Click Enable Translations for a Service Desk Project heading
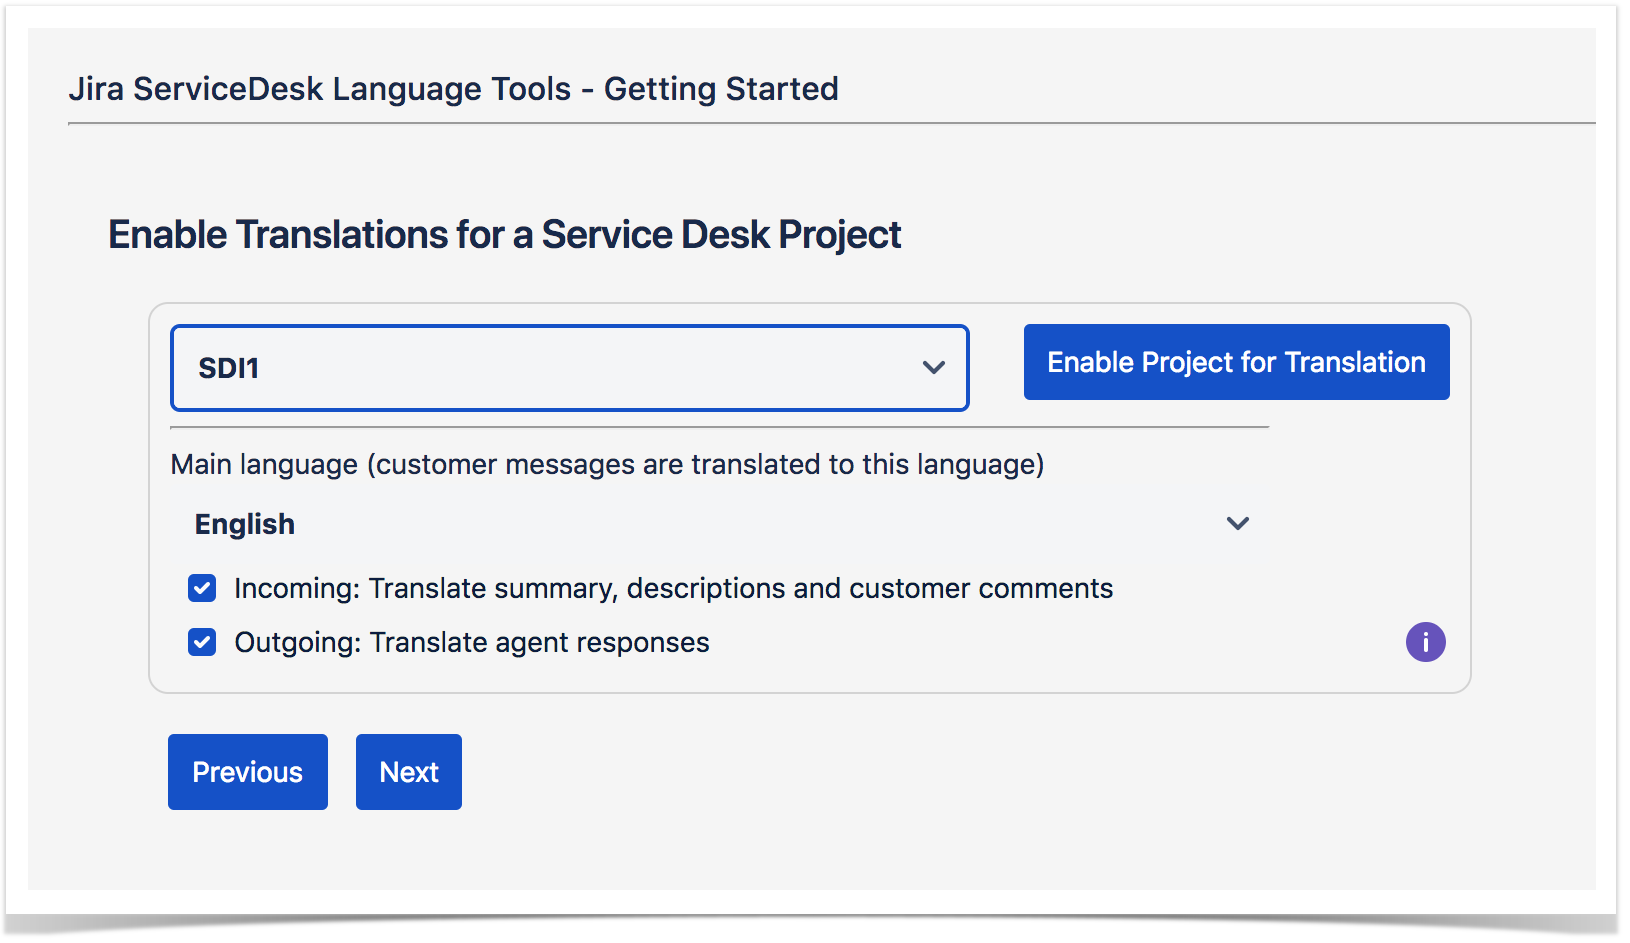 [x=505, y=235]
